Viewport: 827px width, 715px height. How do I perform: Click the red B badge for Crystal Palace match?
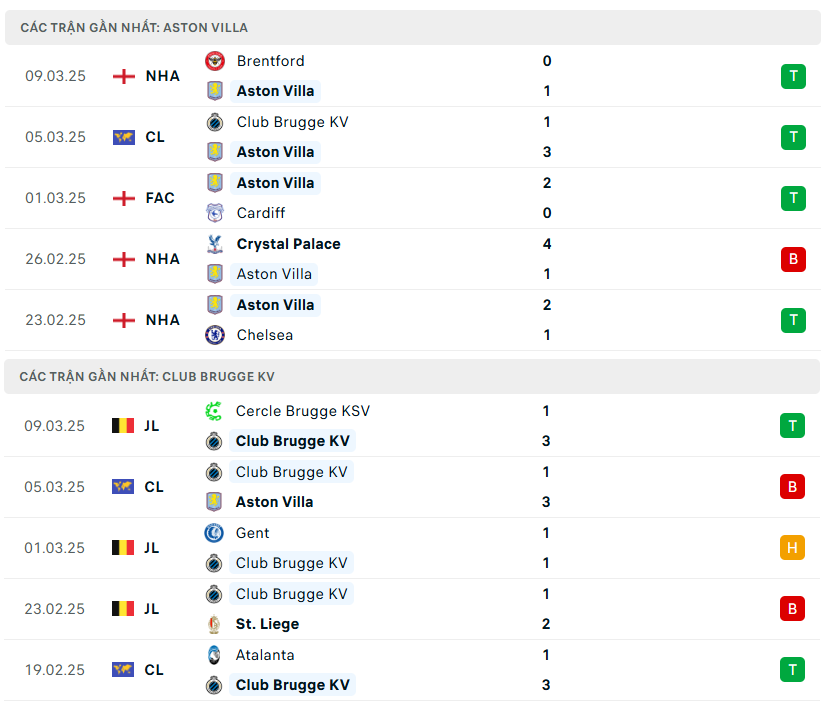(x=793, y=259)
